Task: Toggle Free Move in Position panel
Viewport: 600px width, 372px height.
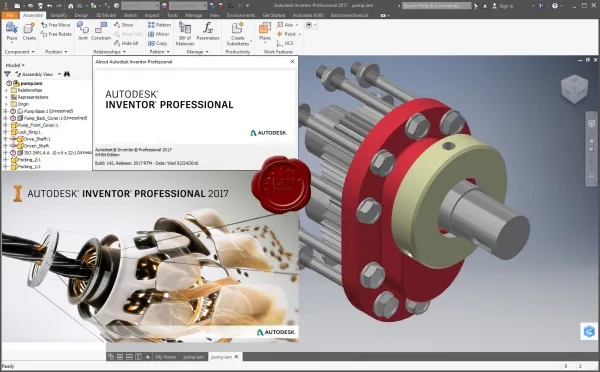Action: [56, 25]
